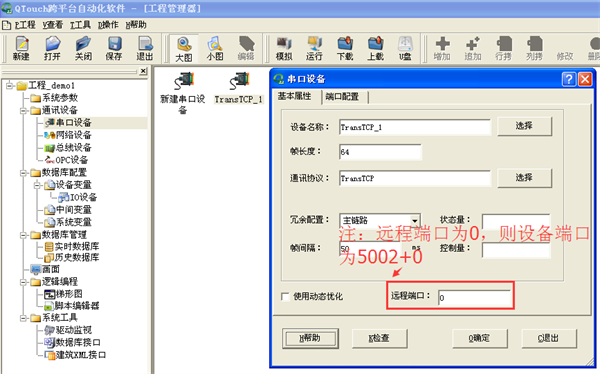Click the 帮助 button in dialog

[x=310, y=338]
